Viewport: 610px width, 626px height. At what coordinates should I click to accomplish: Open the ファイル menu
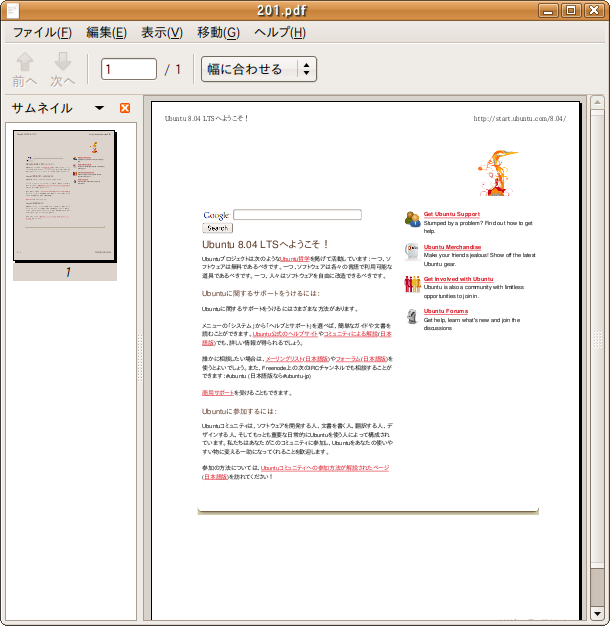click(41, 33)
